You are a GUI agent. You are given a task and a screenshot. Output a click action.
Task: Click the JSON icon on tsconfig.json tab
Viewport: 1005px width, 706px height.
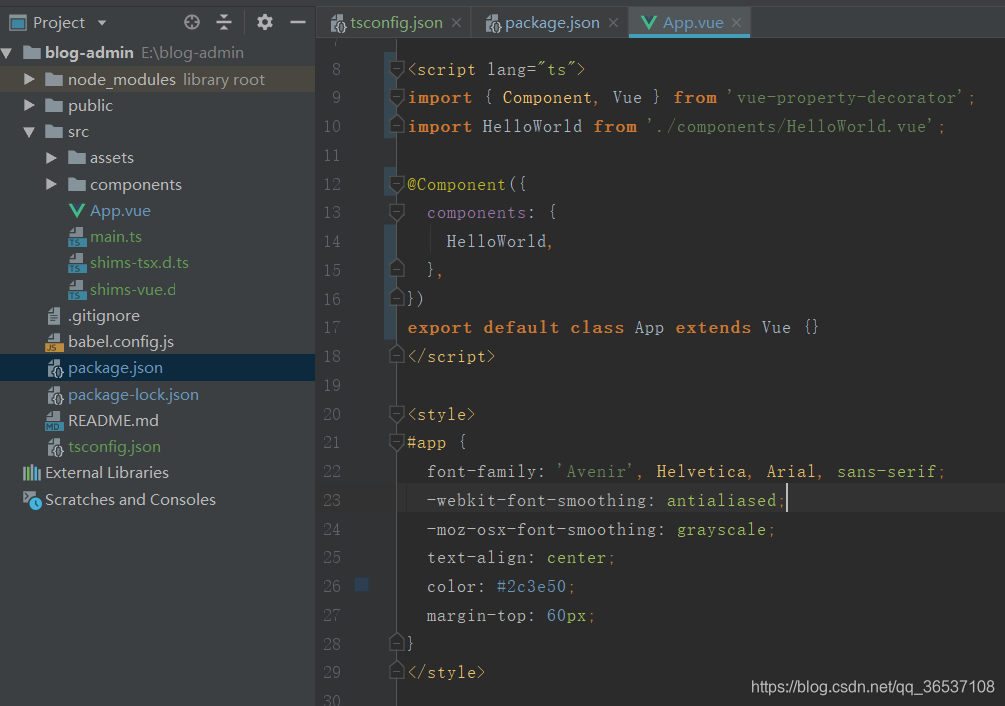tap(338, 24)
